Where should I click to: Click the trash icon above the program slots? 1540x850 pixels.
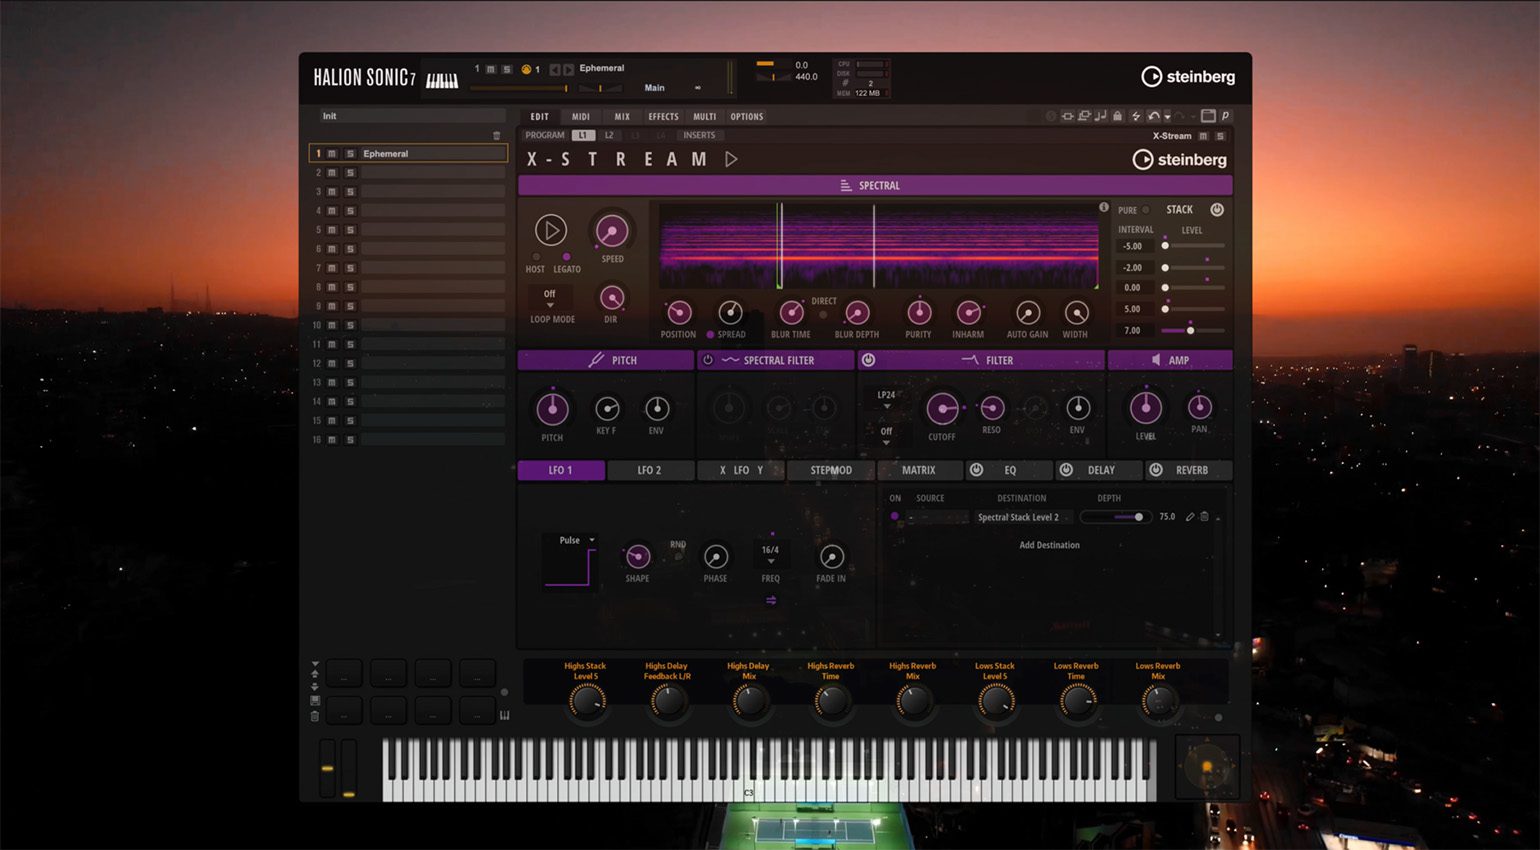click(x=497, y=134)
